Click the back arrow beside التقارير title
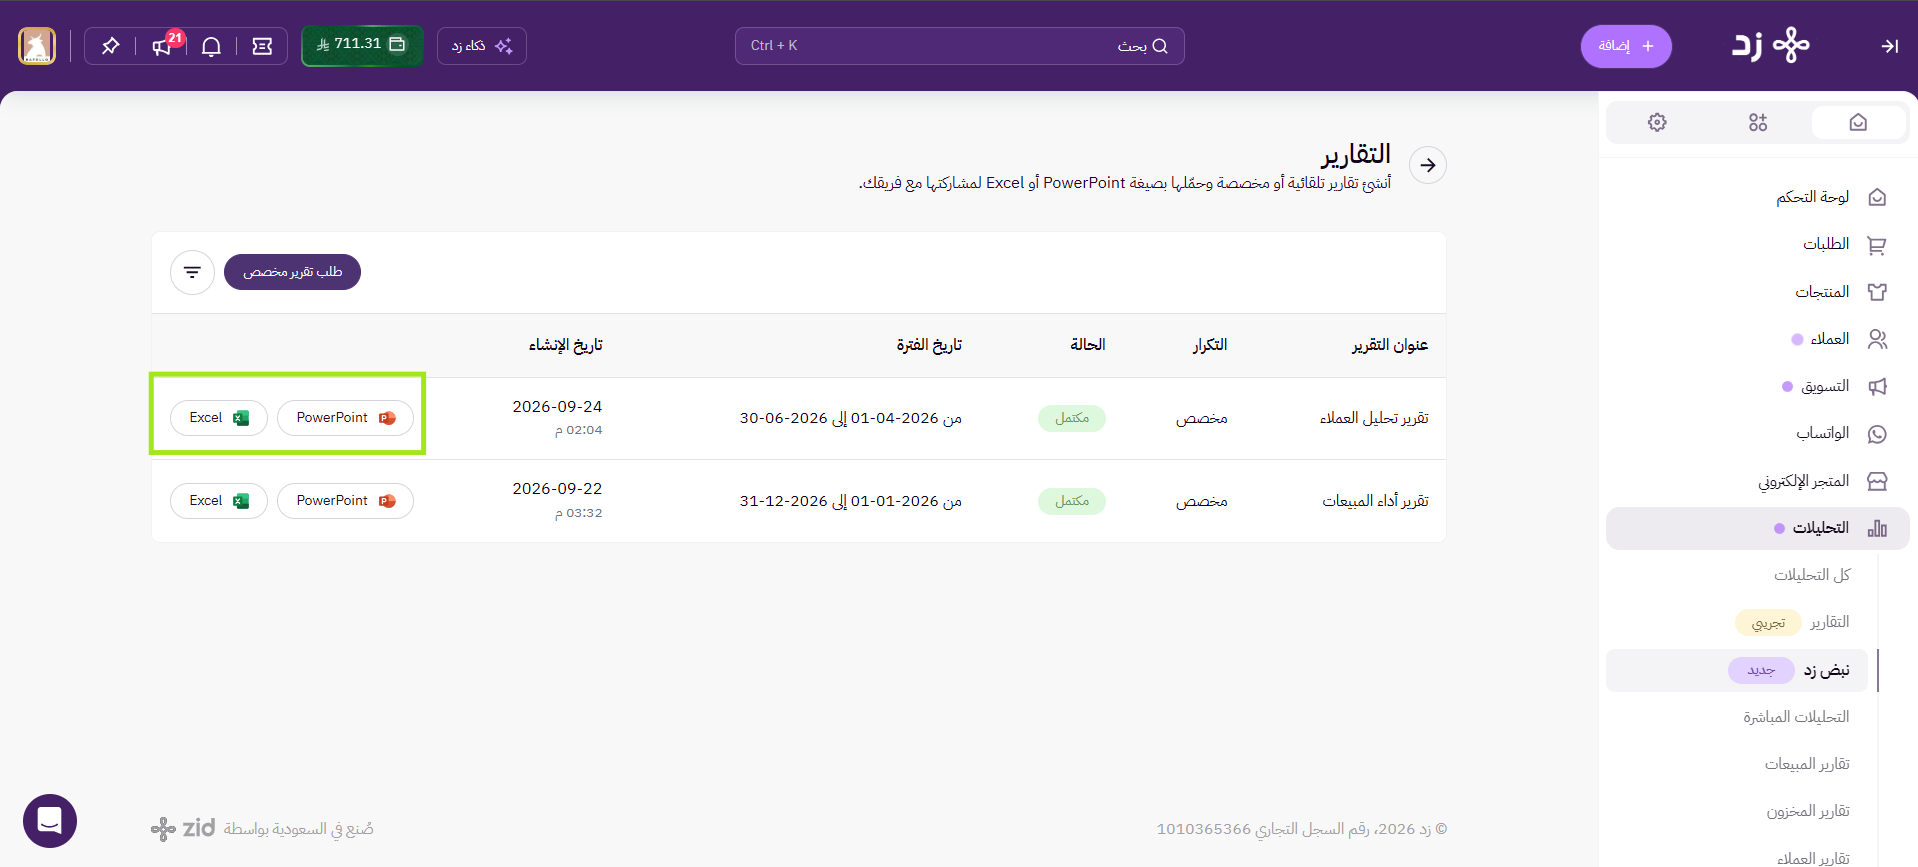 point(1428,165)
